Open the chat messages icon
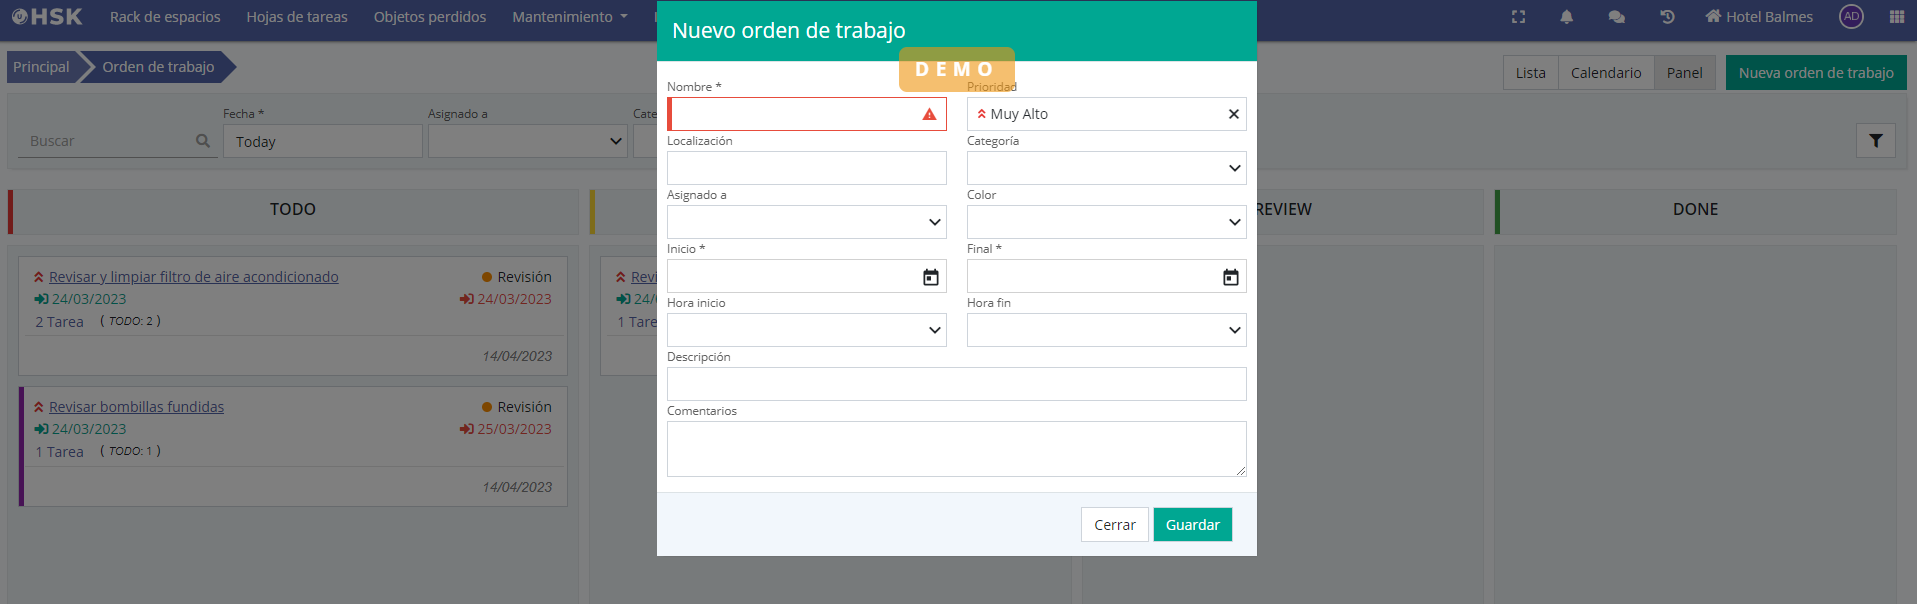The width and height of the screenshot is (1917, 604). 1616,17
